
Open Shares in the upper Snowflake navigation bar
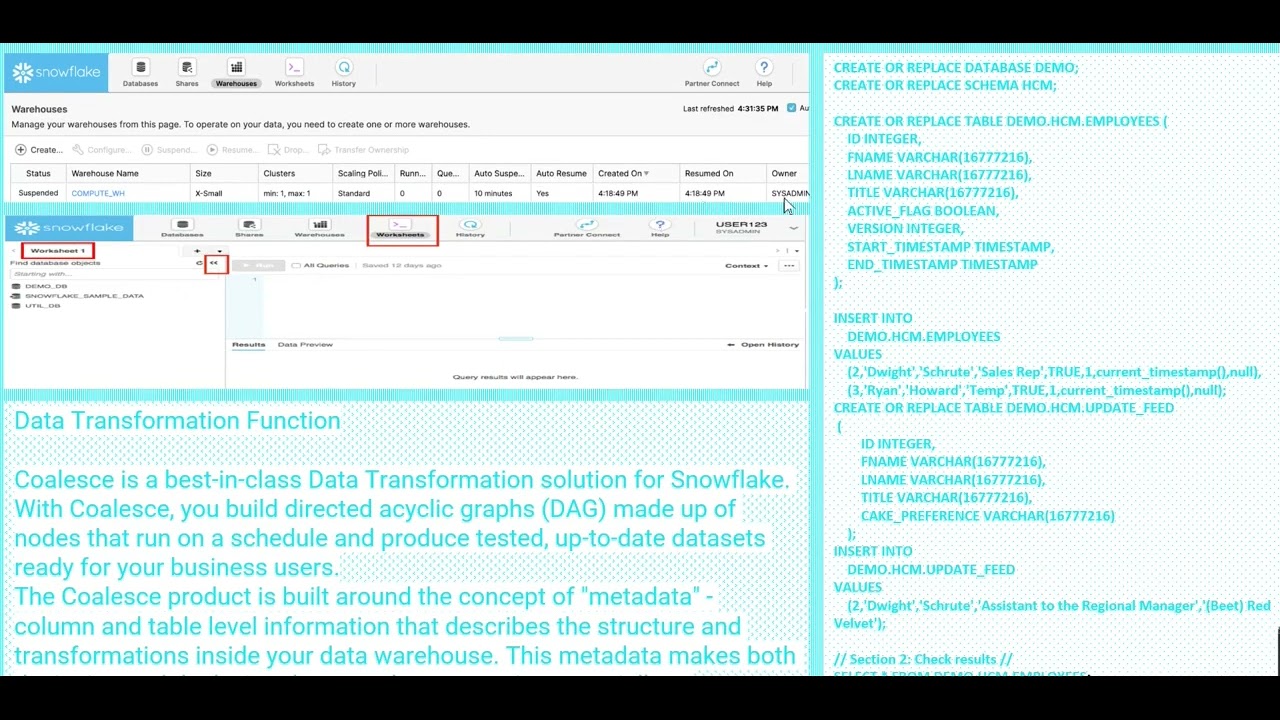point(187,74)
